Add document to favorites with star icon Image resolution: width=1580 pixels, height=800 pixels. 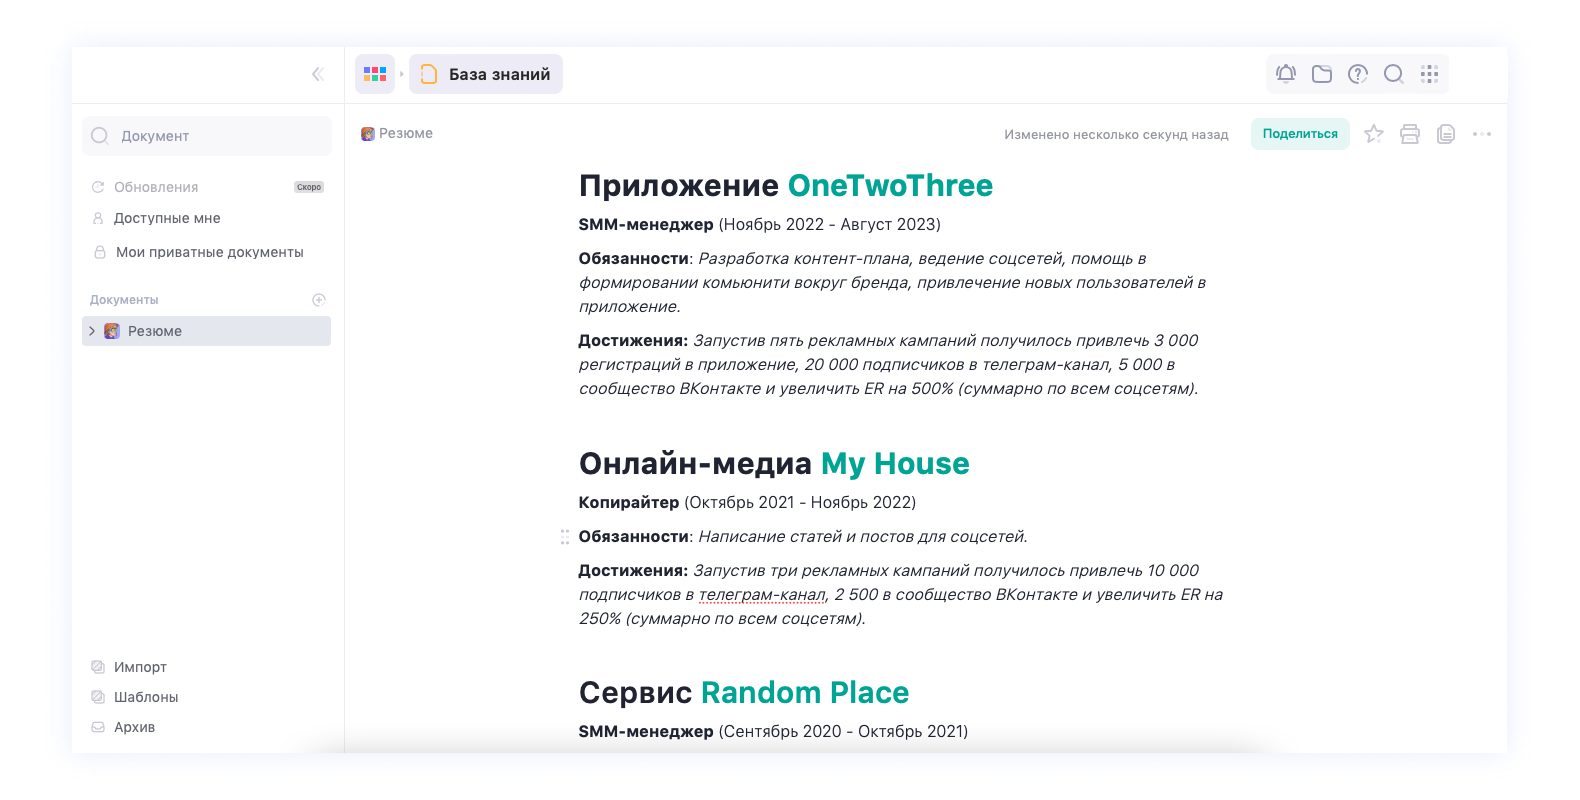point(1374,134)
